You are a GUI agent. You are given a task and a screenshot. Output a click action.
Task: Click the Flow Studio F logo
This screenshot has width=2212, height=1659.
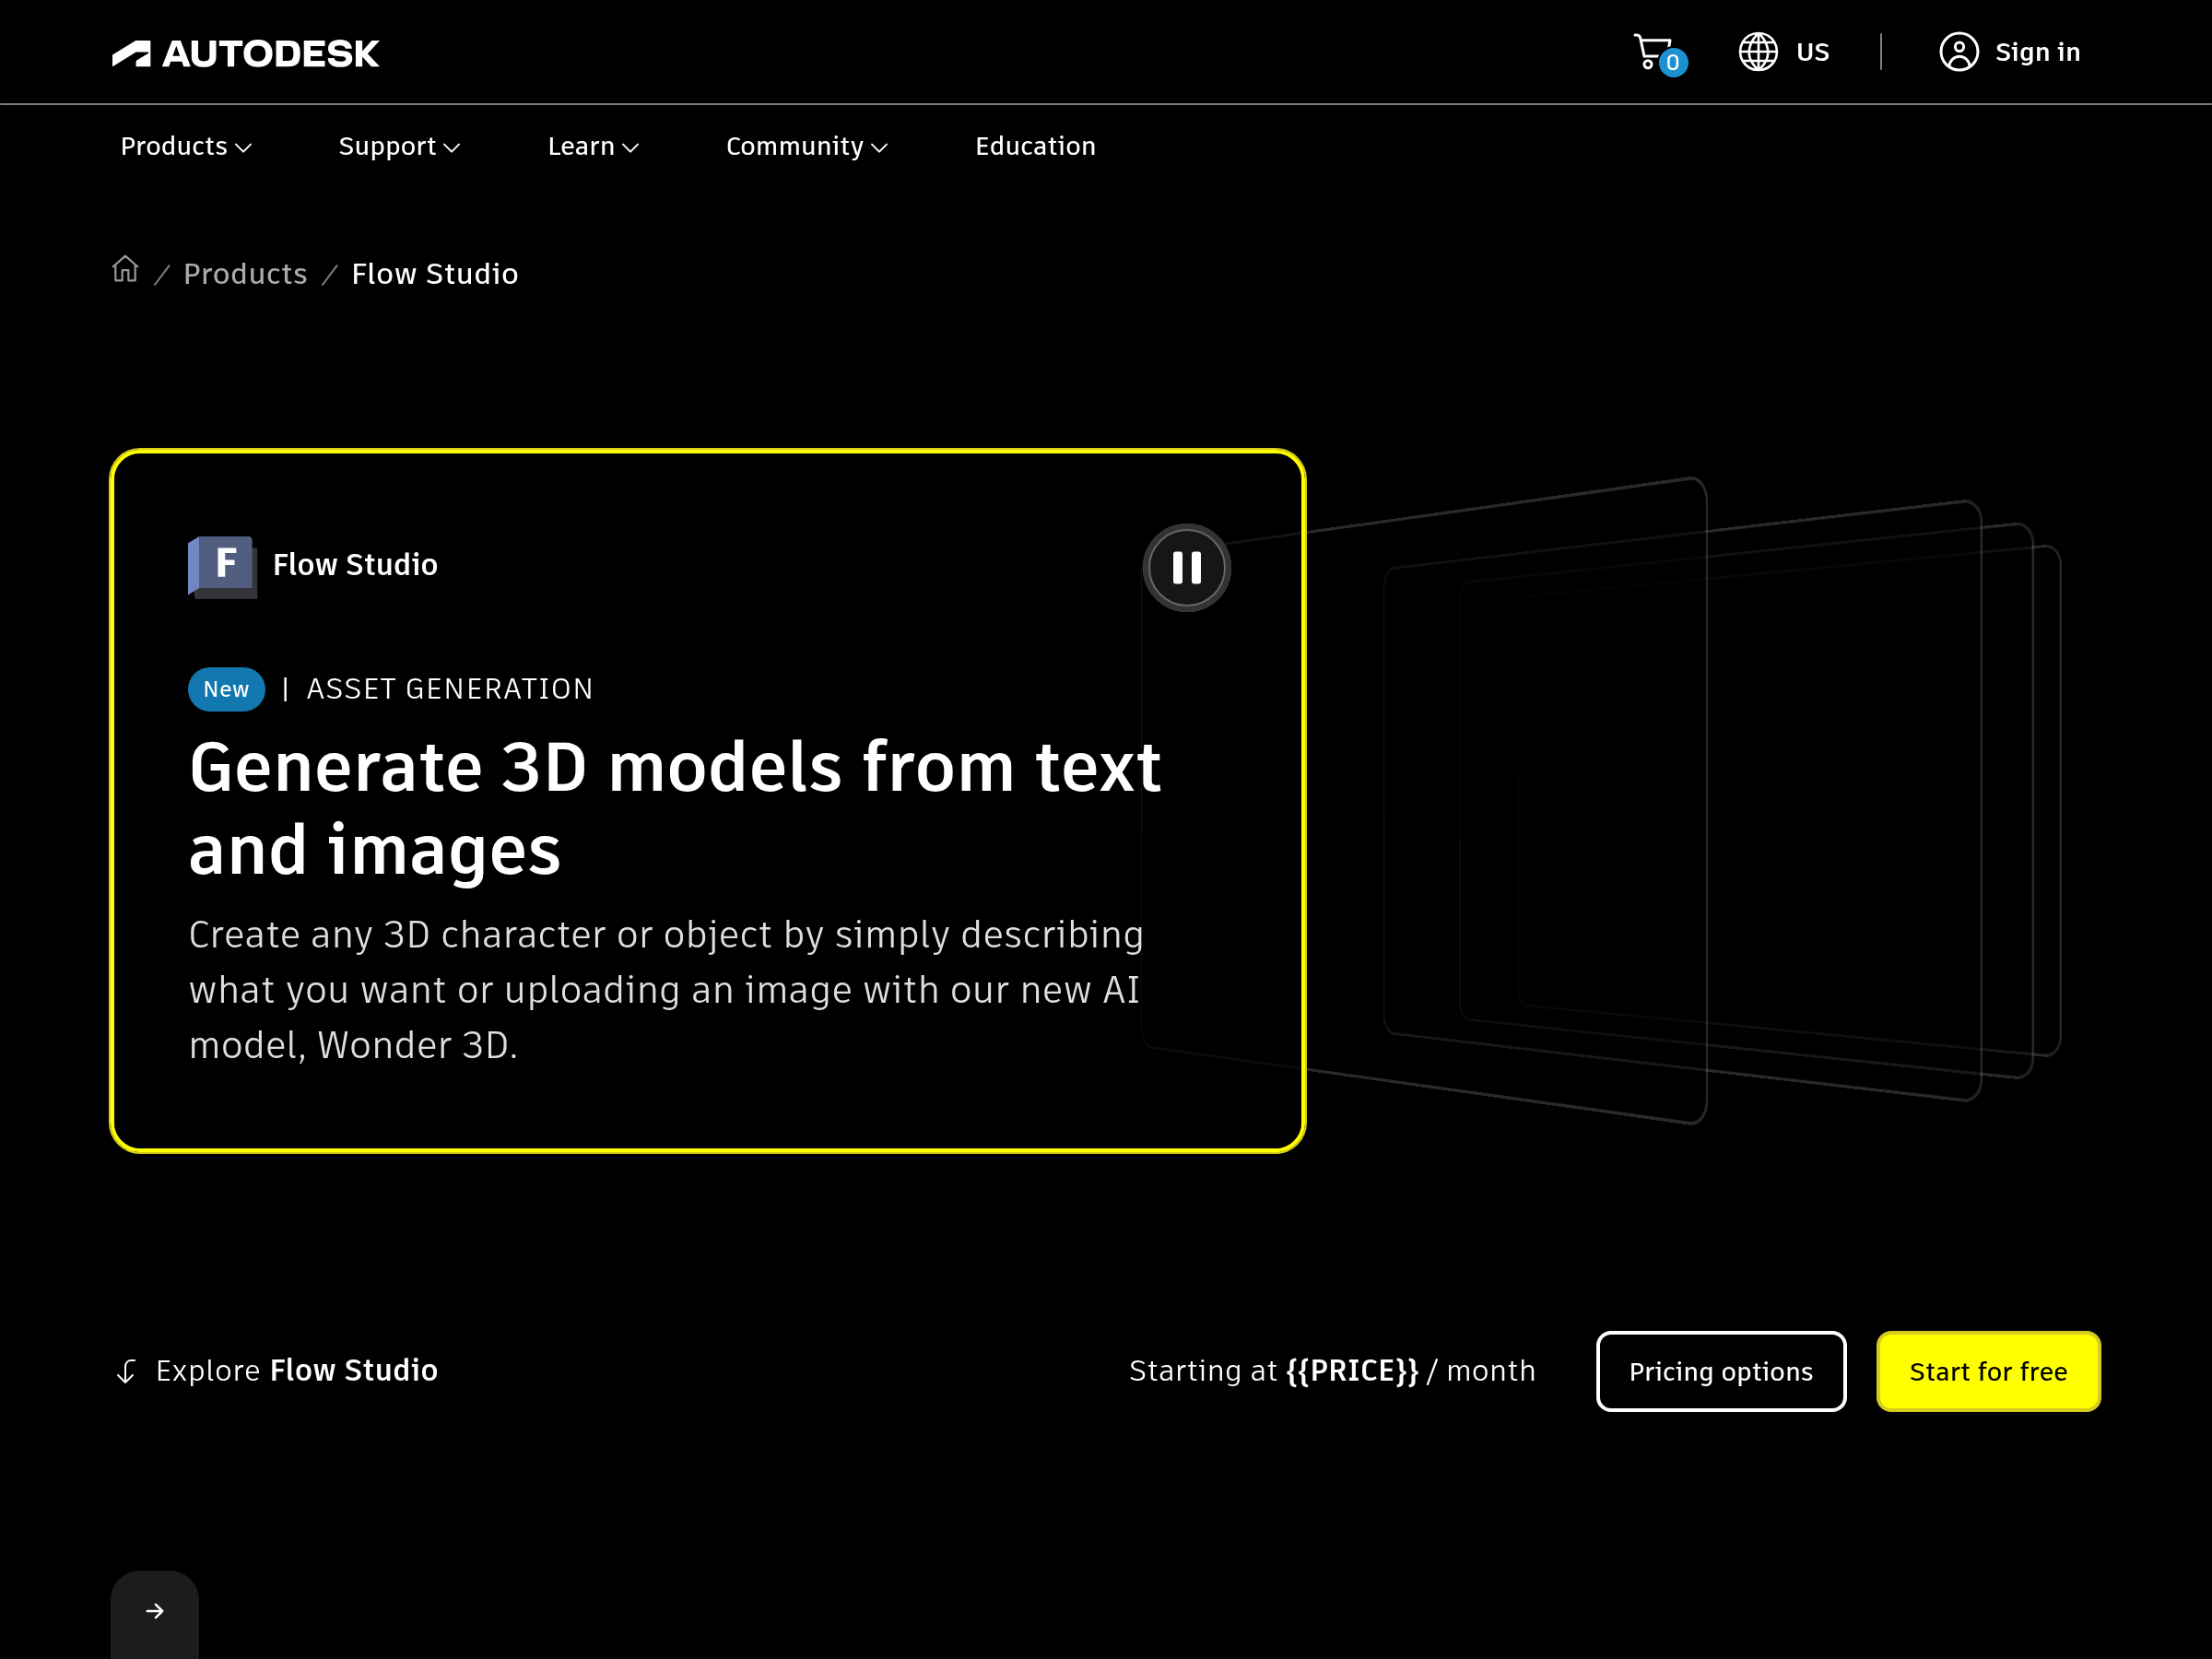pos(222,566)
